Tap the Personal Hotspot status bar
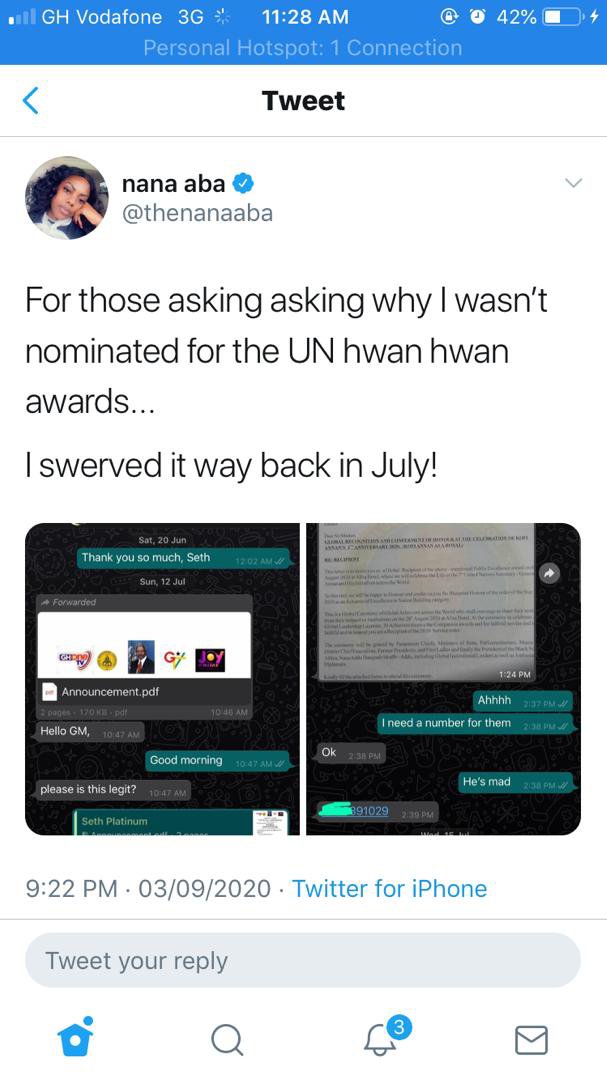607x1080 pixels. coord(303,48)
